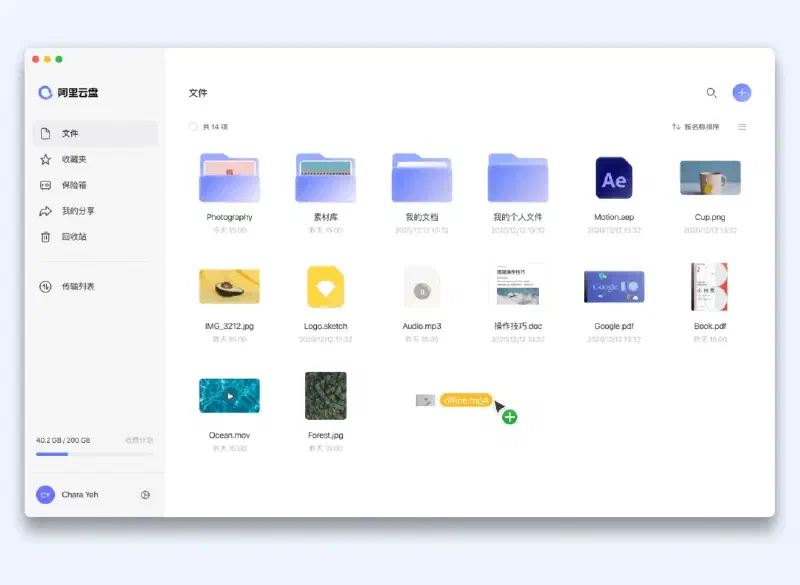Click the play button on Ocean.mov
800x585 pixels.
(x=230, y=396)
